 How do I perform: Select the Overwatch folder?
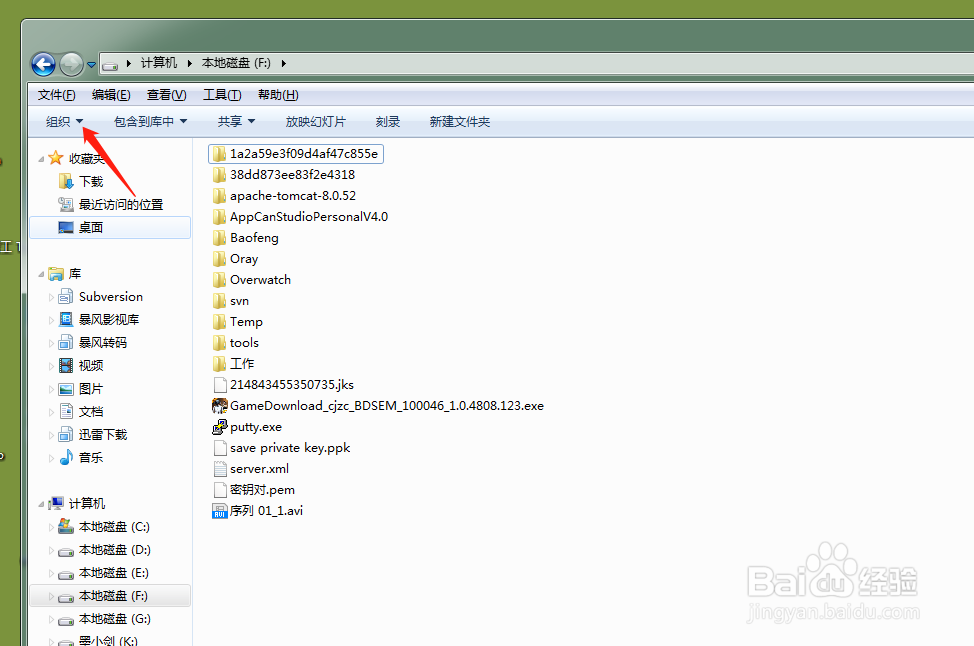pyautogui.click(x=252, y=280)
